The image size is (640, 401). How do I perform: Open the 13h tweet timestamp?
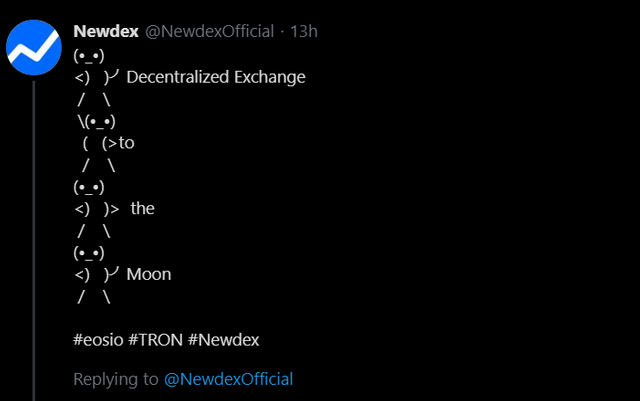(x=304, y=32)
